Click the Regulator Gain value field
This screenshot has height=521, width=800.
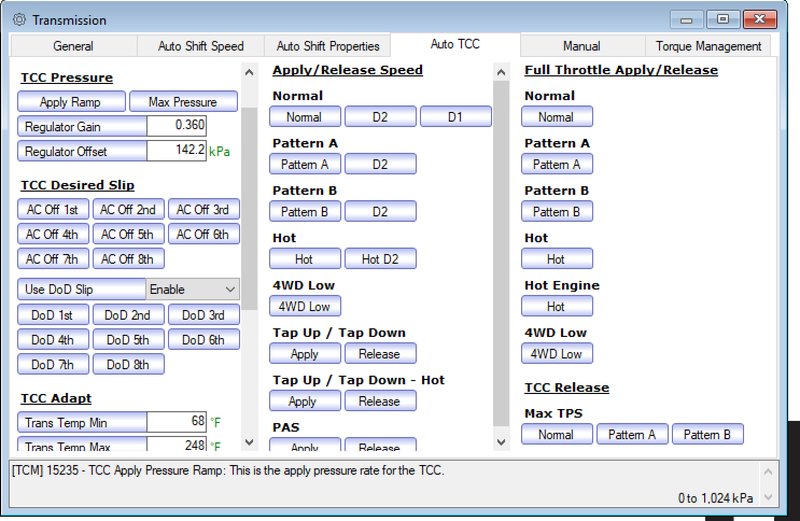(176, 126)
